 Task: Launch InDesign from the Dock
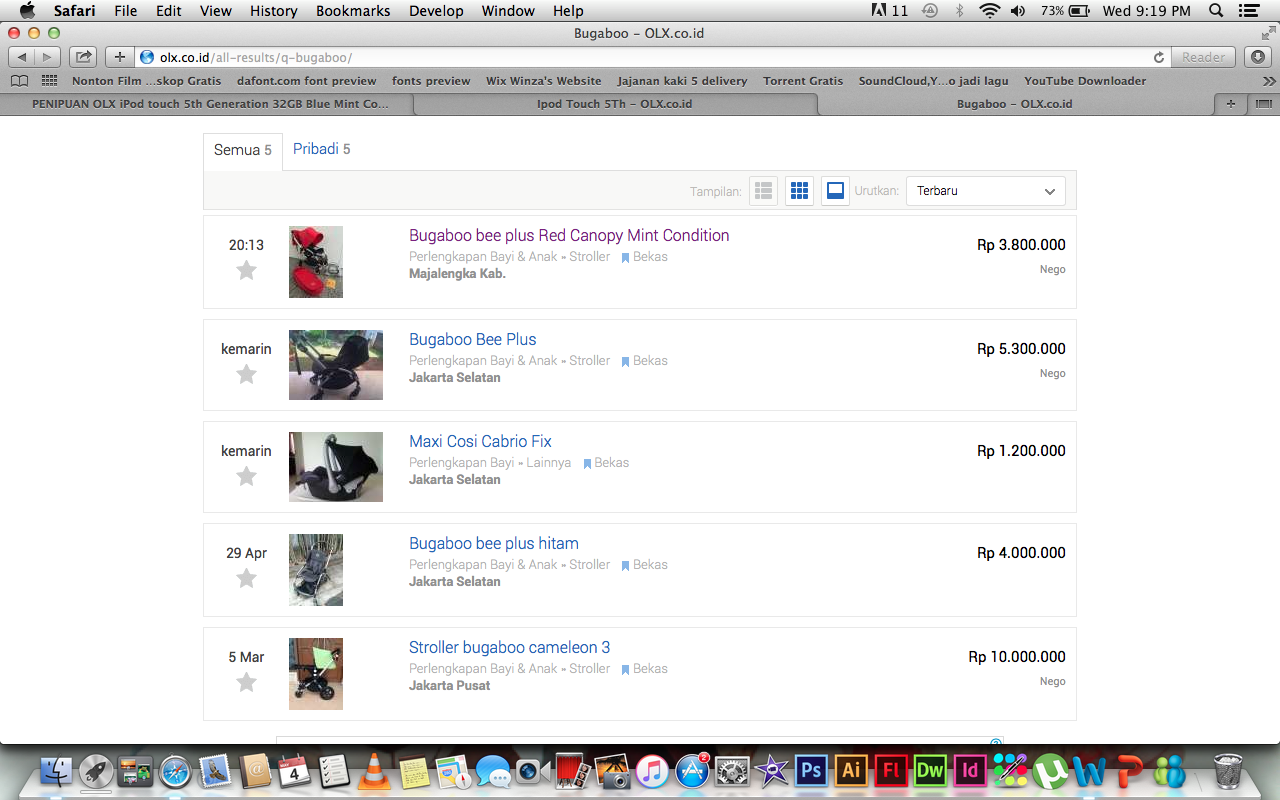(x=969, y=771)
